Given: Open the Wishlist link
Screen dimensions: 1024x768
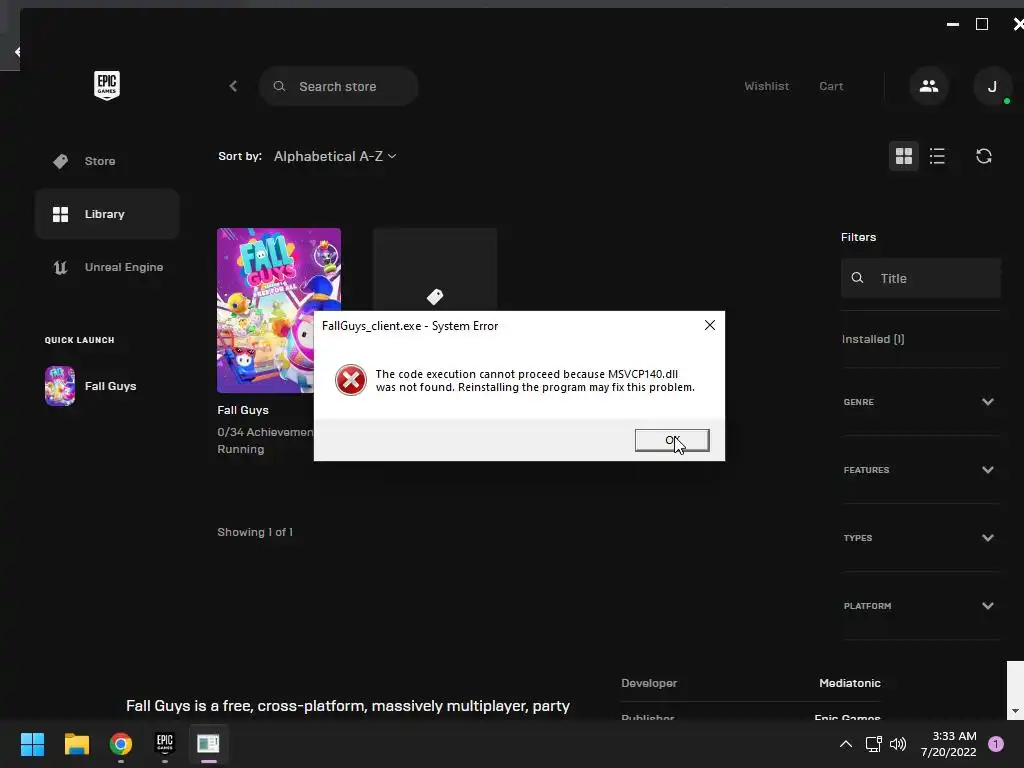Looking at the screenshot, I should tap(766, 86).
